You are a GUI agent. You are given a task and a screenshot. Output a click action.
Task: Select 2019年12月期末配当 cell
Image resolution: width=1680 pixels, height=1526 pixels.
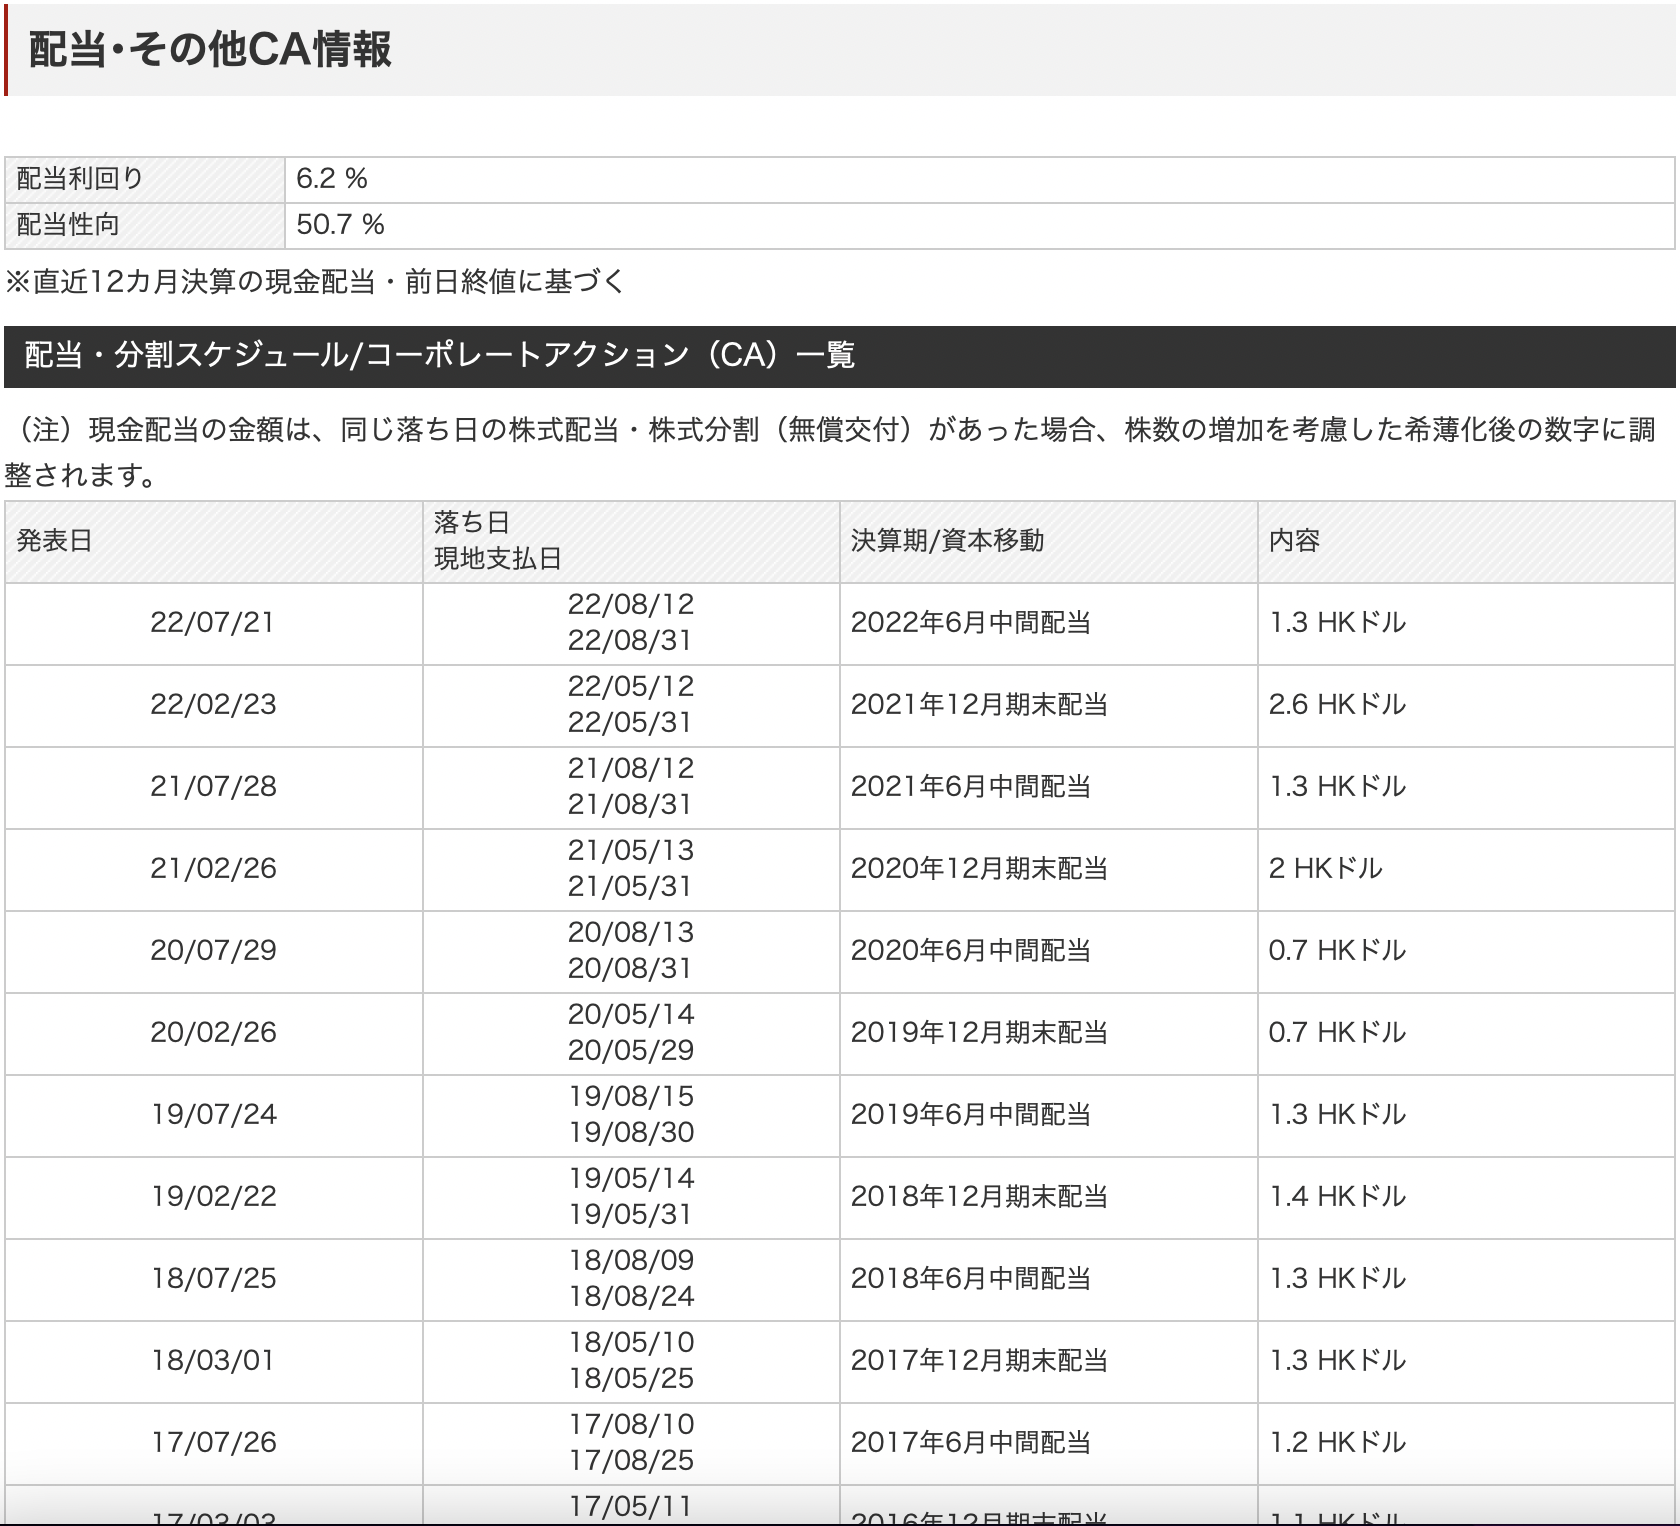1049,1034
